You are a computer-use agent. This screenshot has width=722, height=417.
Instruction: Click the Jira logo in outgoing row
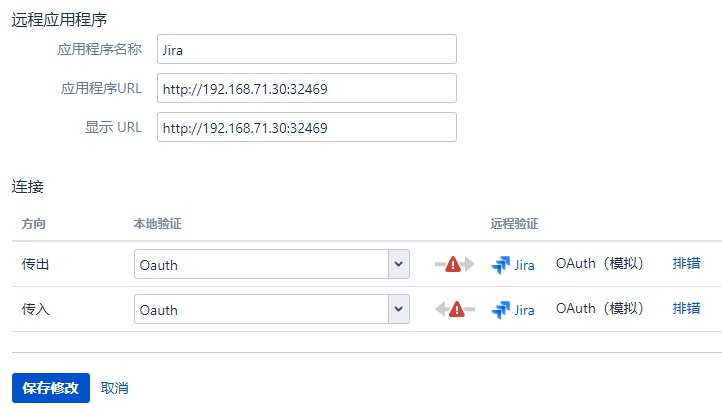[502, 265]
